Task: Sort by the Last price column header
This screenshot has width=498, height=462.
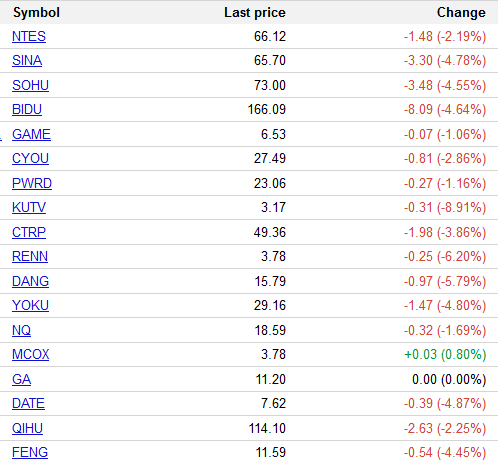Action: coord(255,13)
